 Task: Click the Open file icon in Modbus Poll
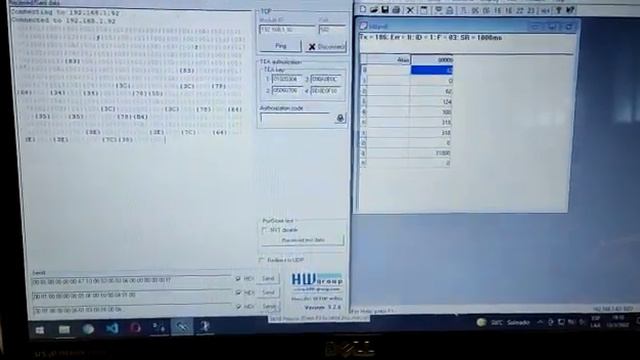(374, 9)
